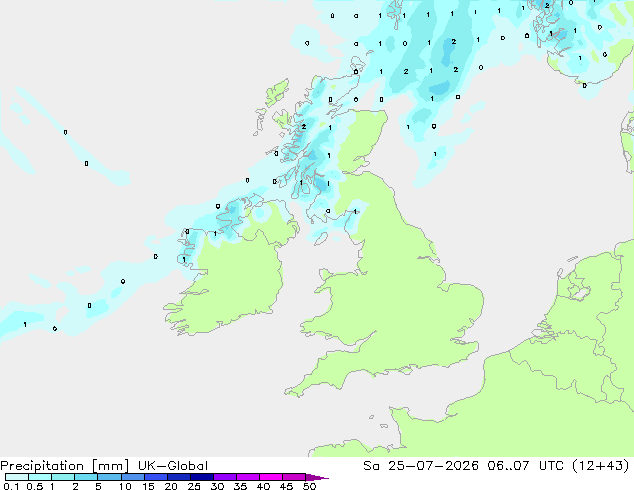The height and width of the screenshot is (490, 634).
Task: Click the legend label '0.1'
Action: coord(11,486)
